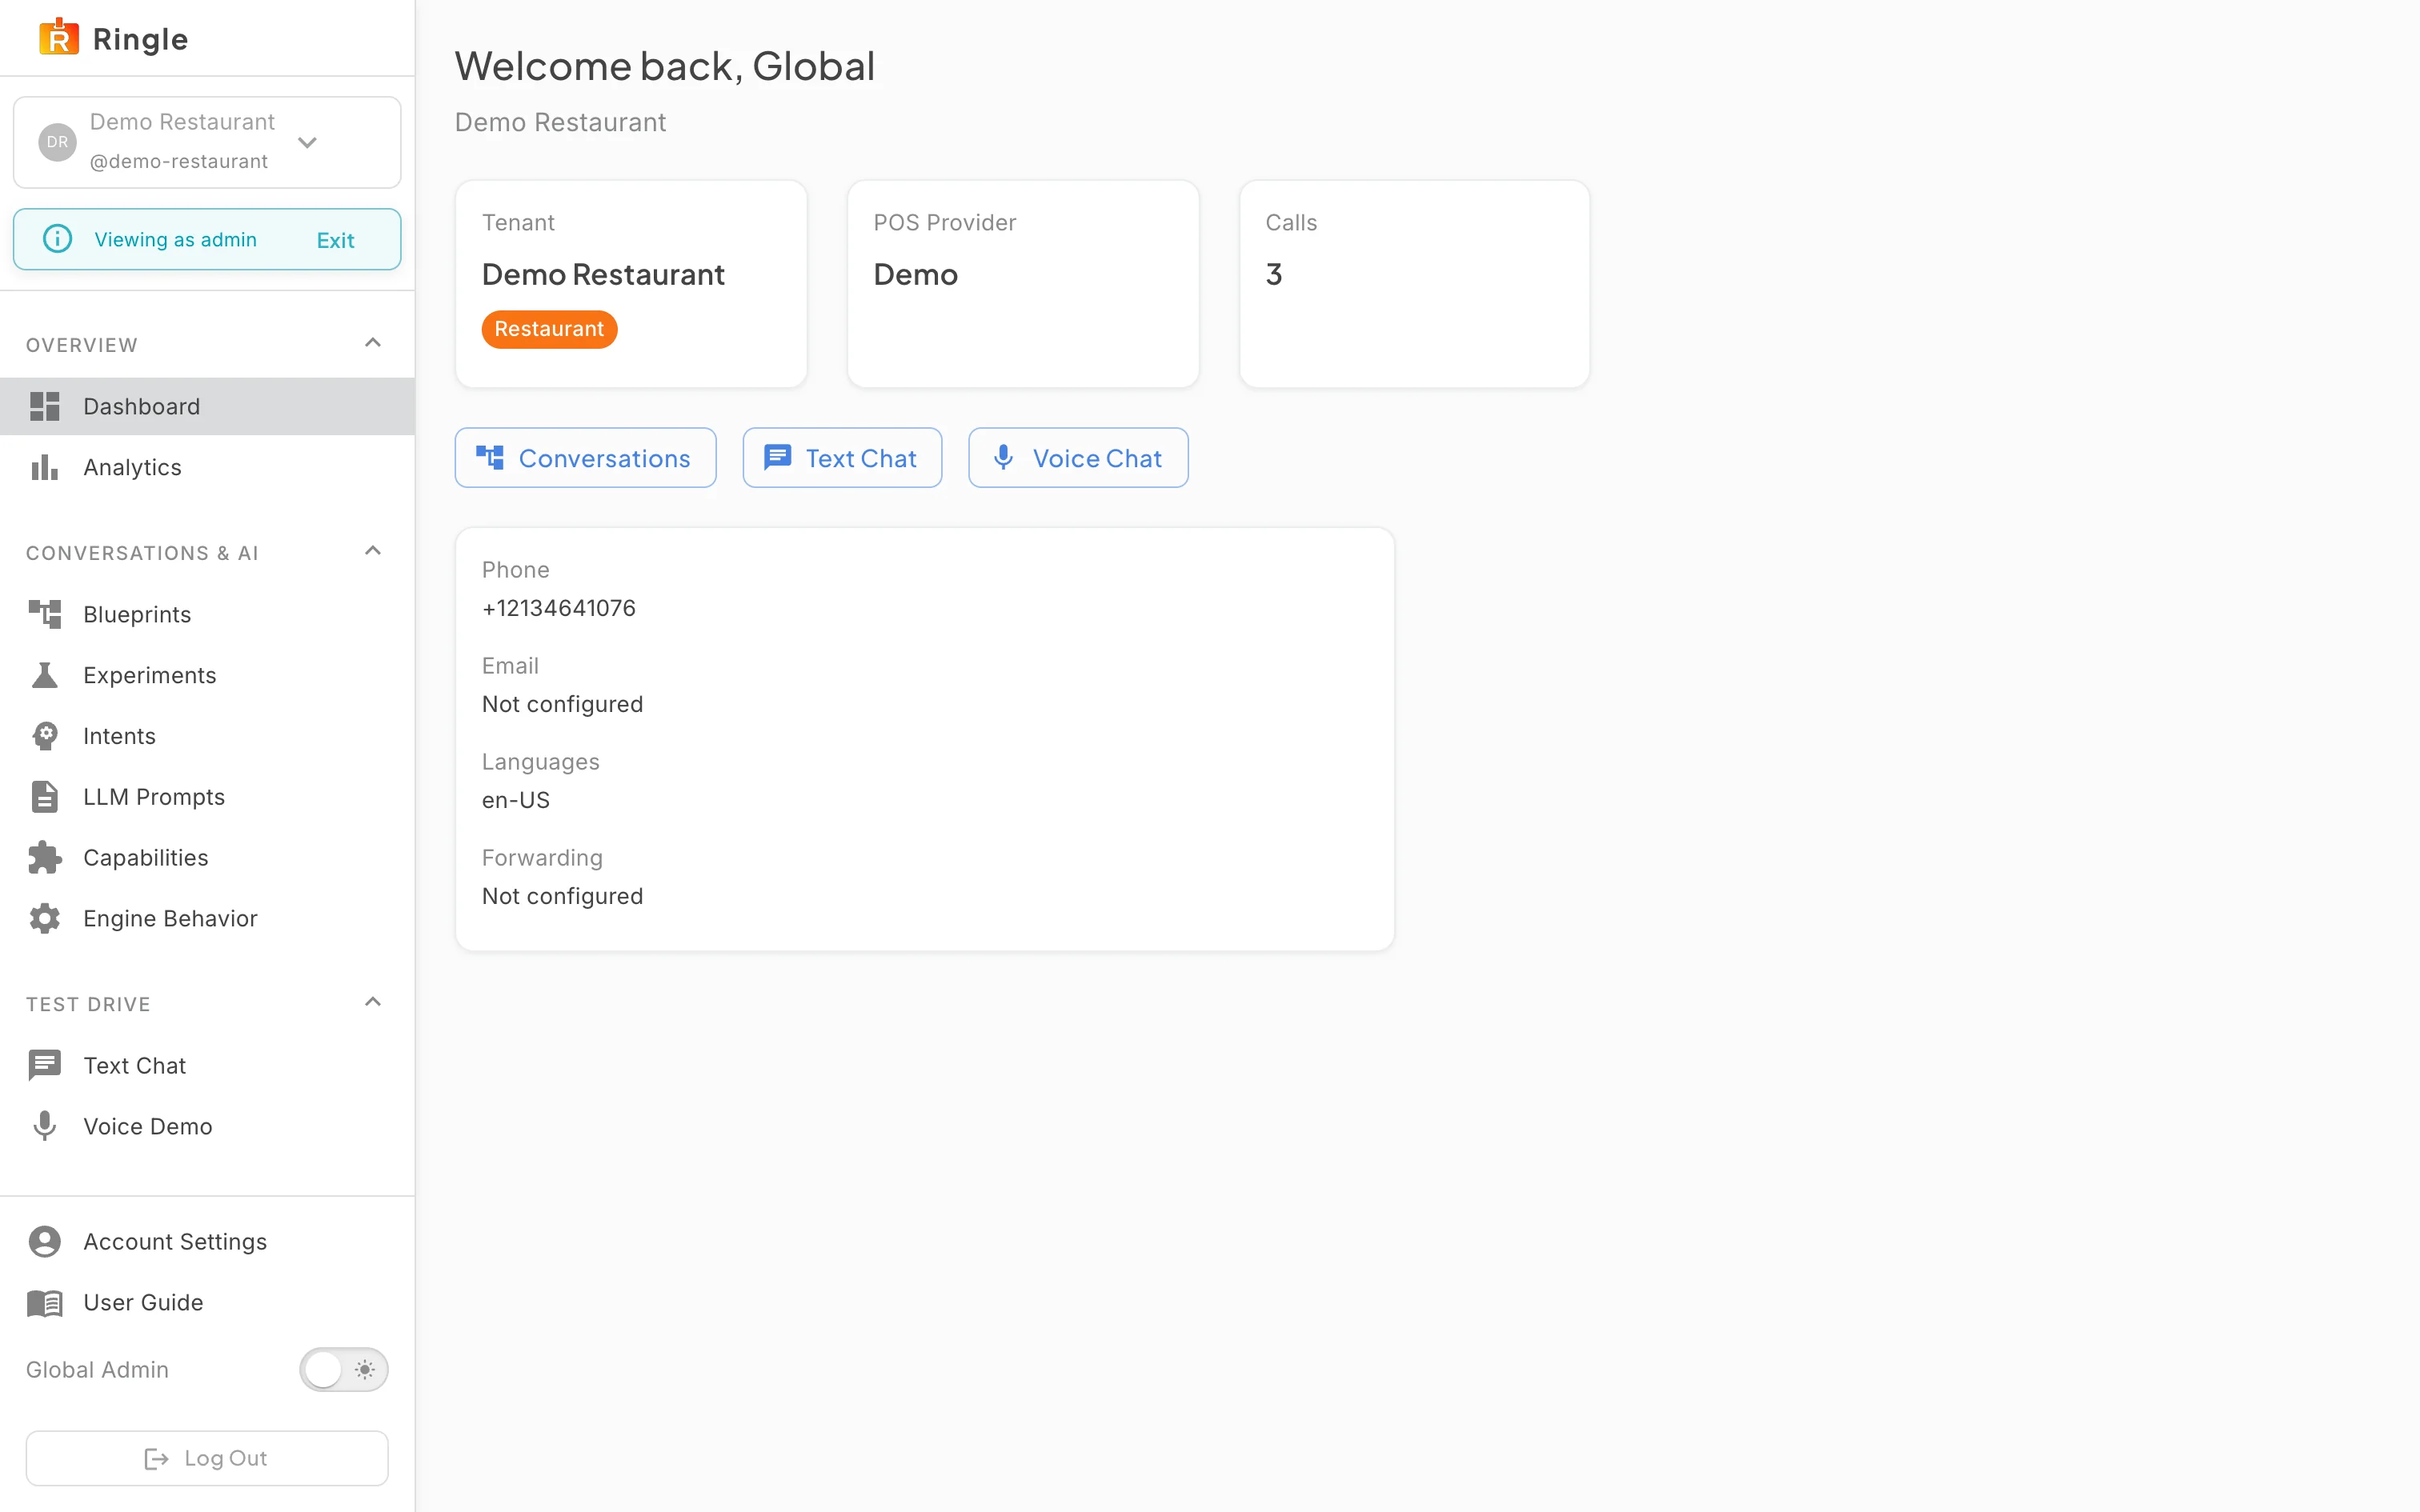
Task: Collapse the Test Drive section
Action: [x=373, y=1002]
